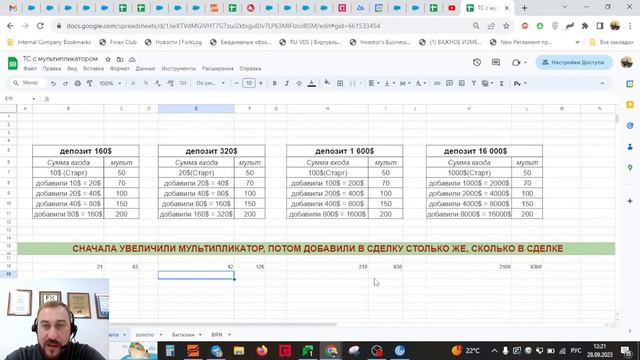
Task: Format as percent
Action: [x=146, y=83]
